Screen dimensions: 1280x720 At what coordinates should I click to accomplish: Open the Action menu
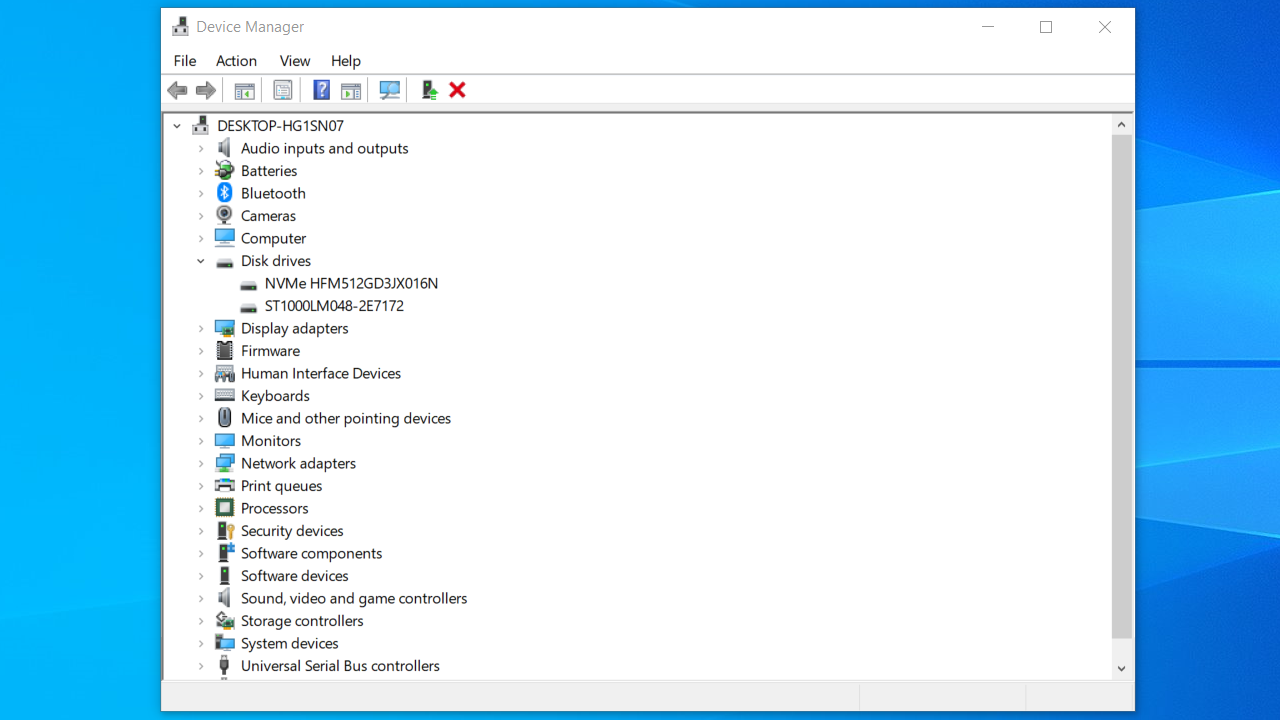[236, 61]
